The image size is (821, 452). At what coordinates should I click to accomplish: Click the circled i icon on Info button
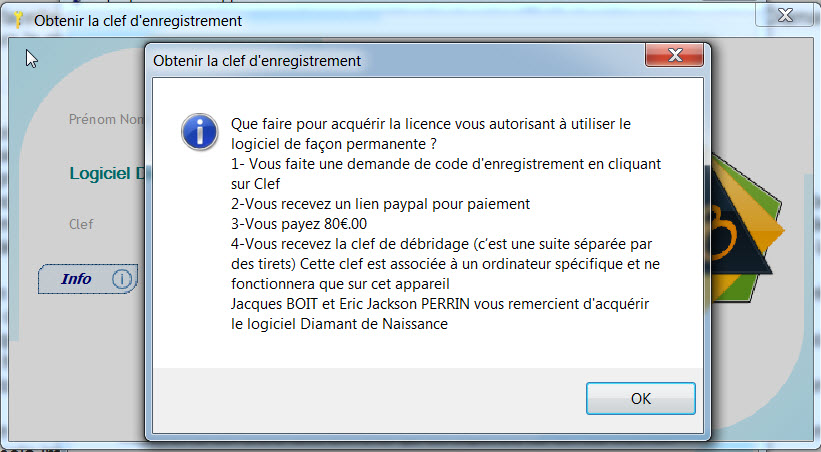point(121,279)
